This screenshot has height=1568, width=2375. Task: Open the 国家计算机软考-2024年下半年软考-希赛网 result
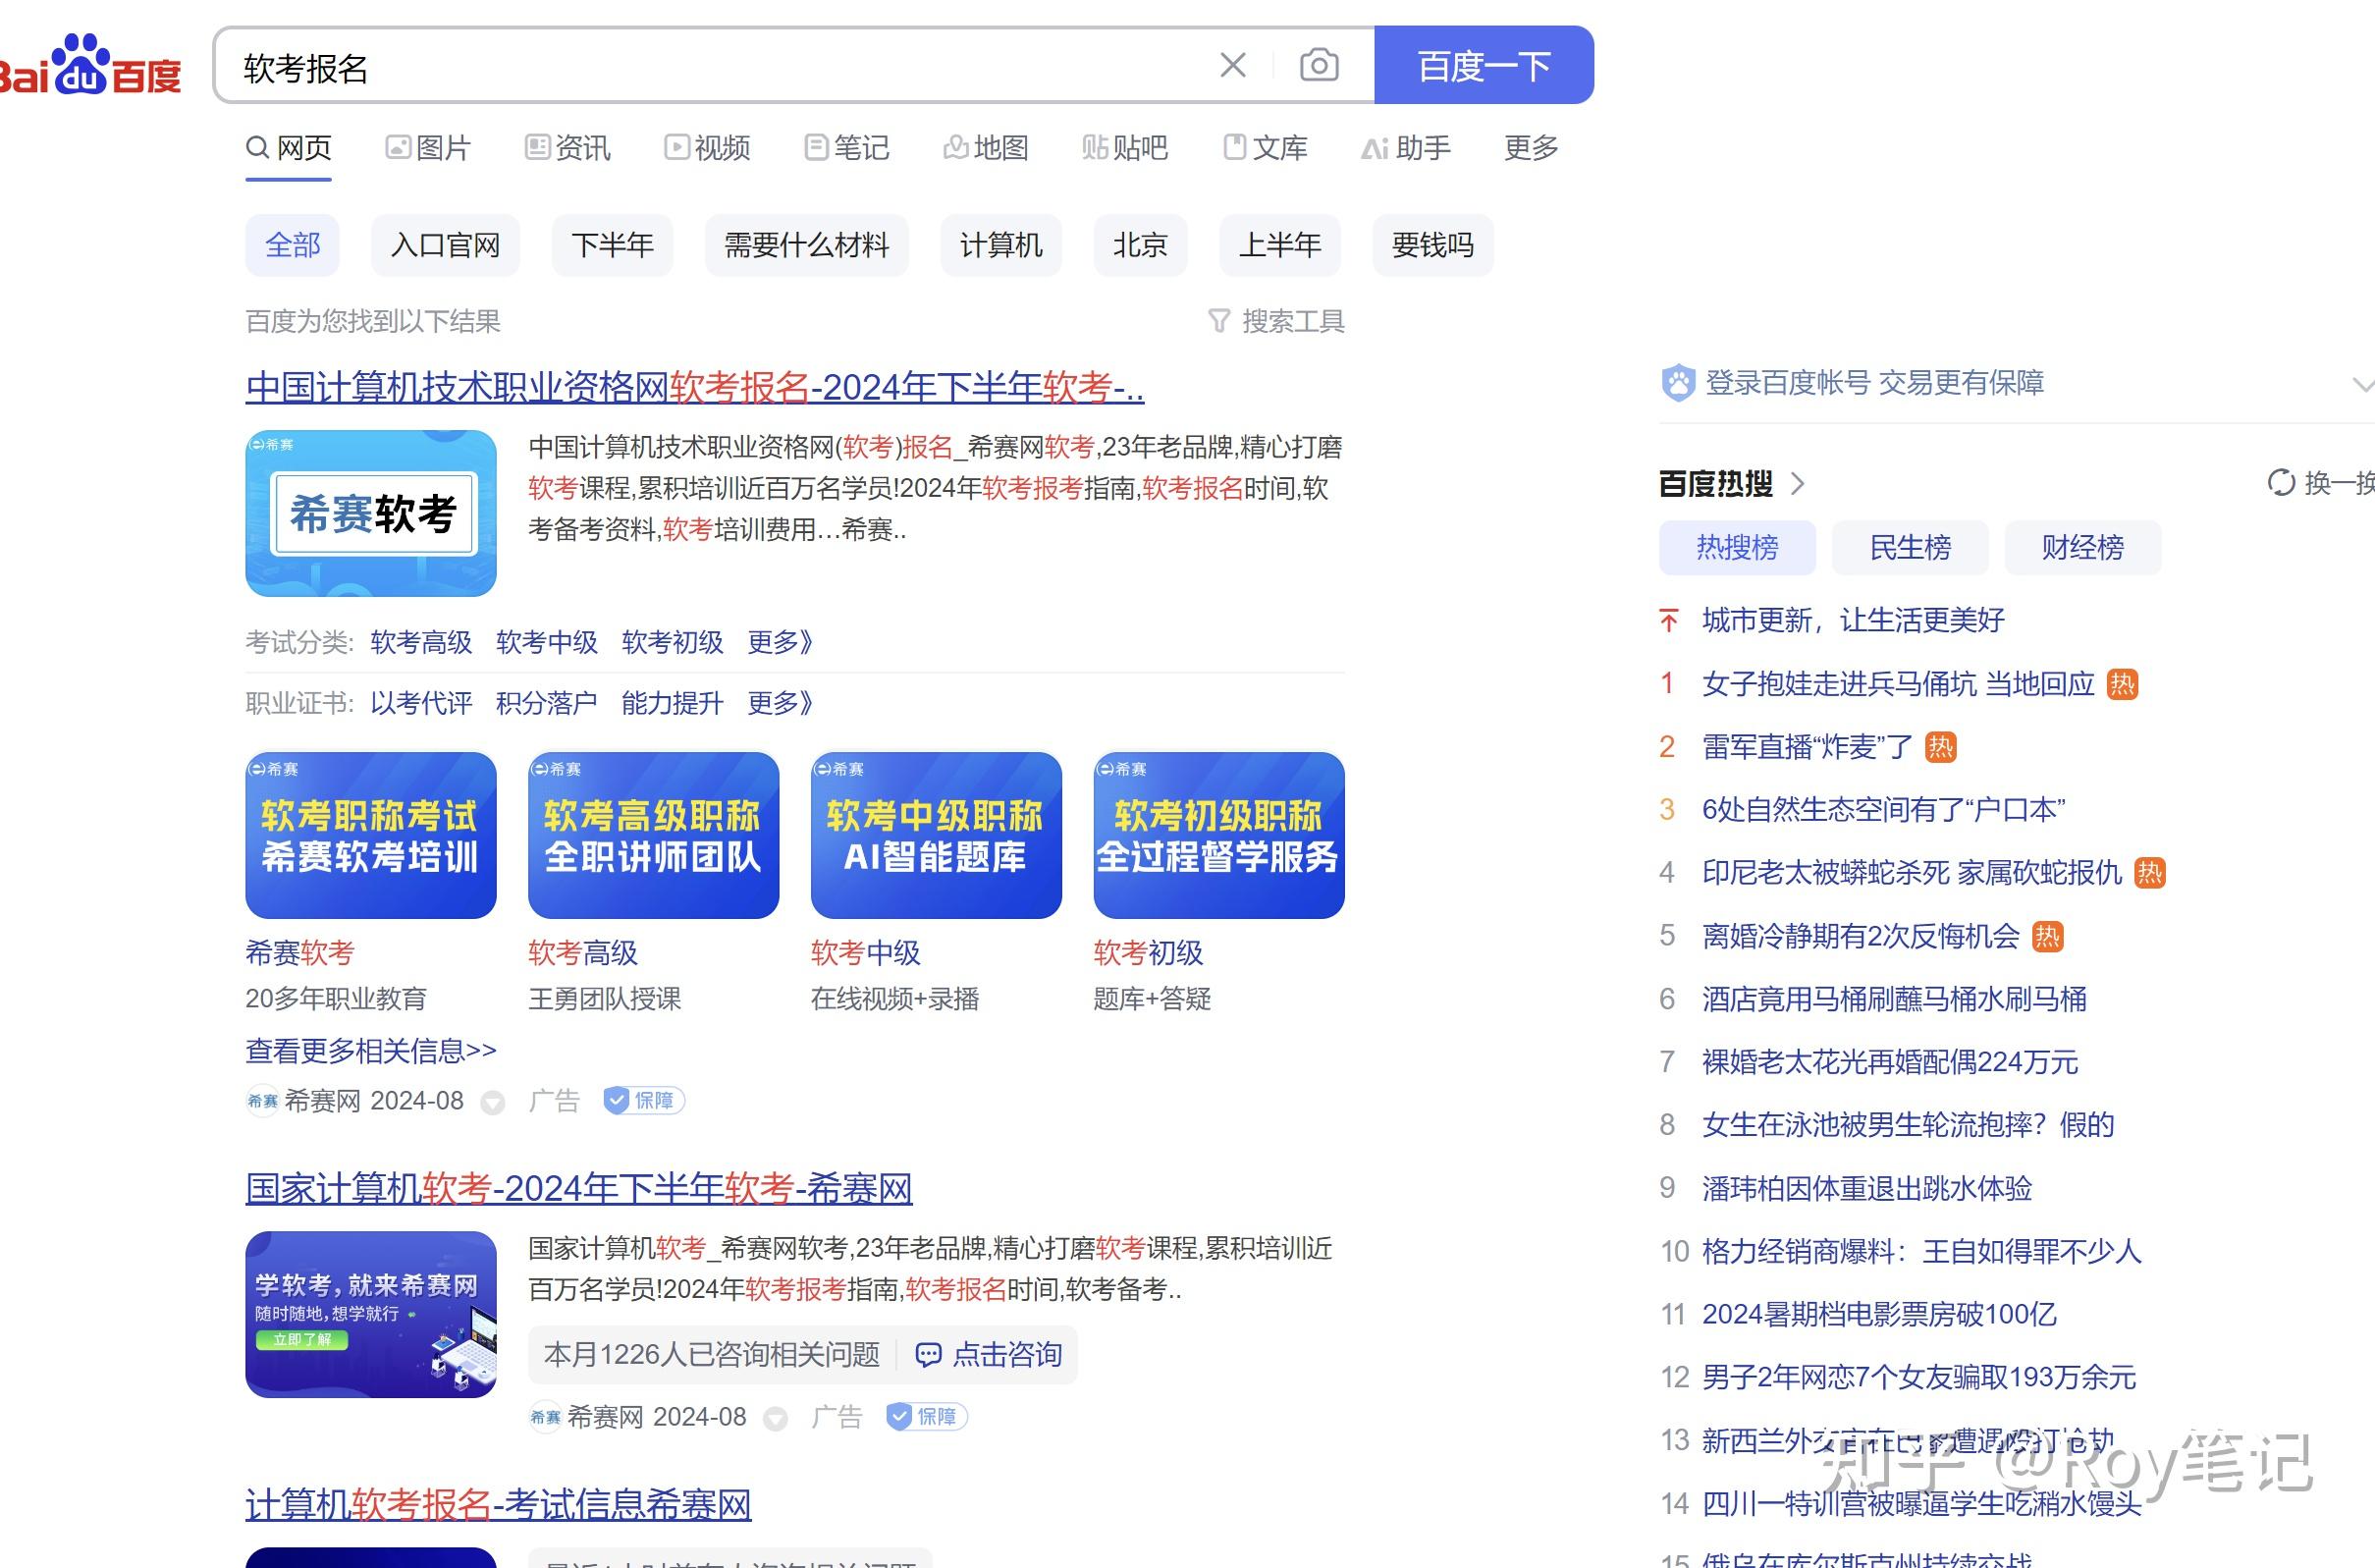[x=579, y=1188]
